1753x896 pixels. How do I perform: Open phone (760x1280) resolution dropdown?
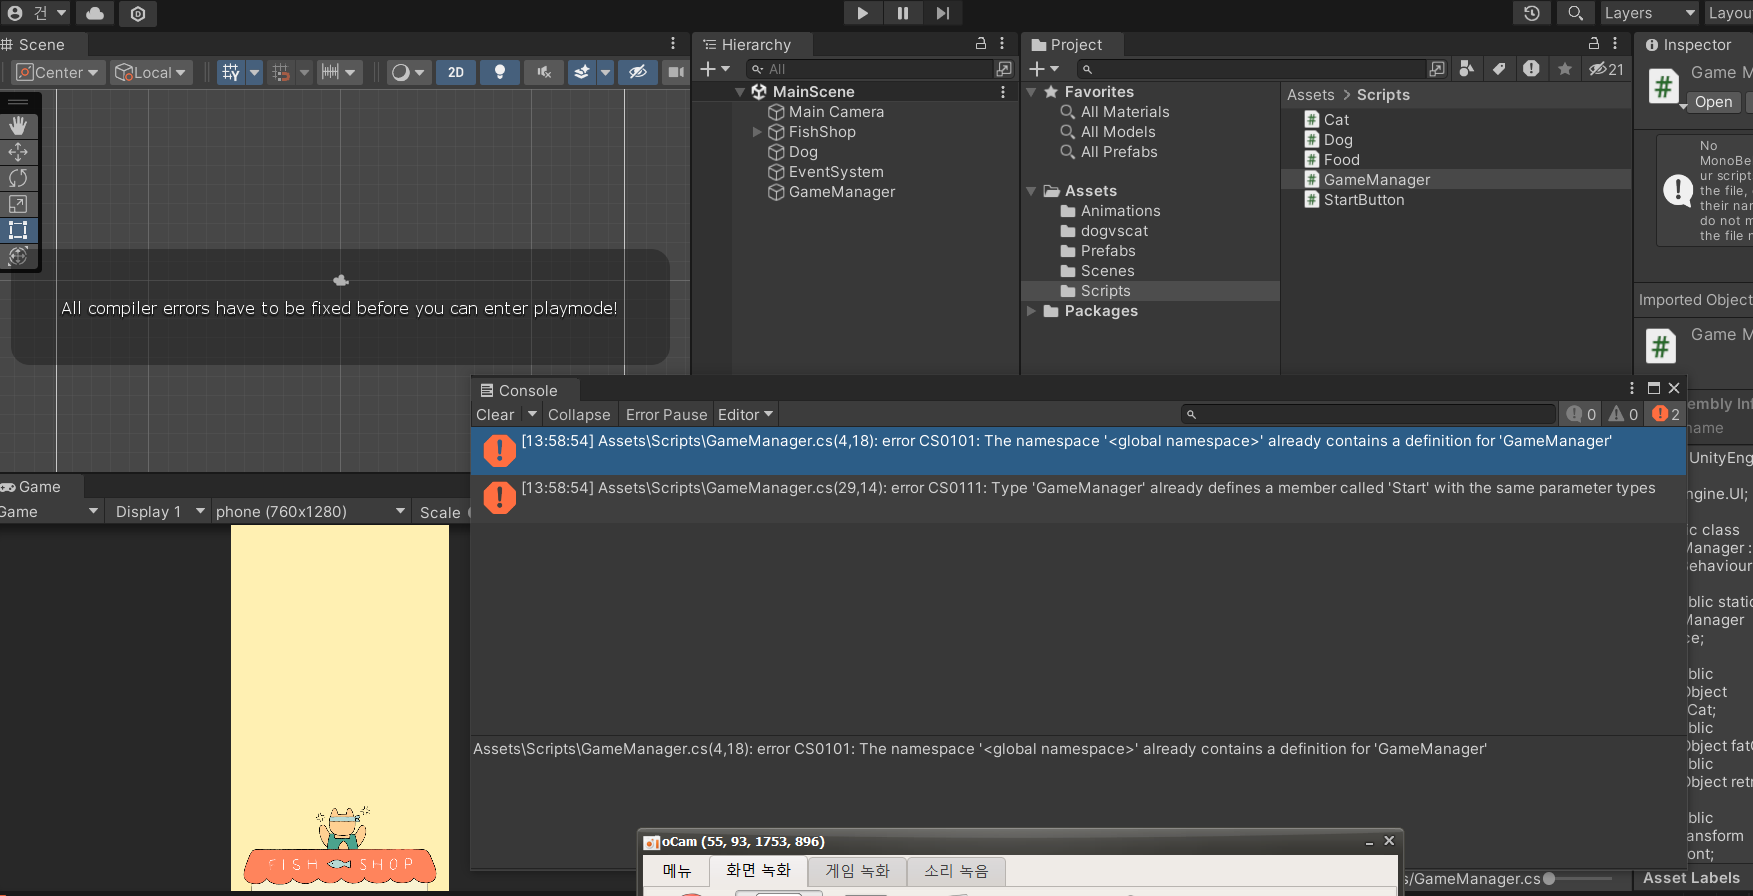311,511
